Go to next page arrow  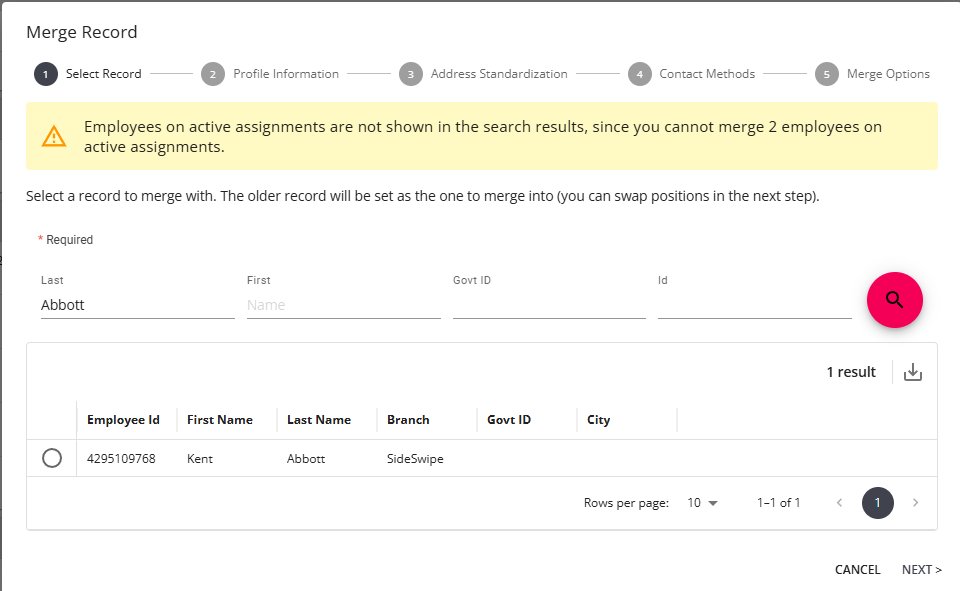point(915,502)
